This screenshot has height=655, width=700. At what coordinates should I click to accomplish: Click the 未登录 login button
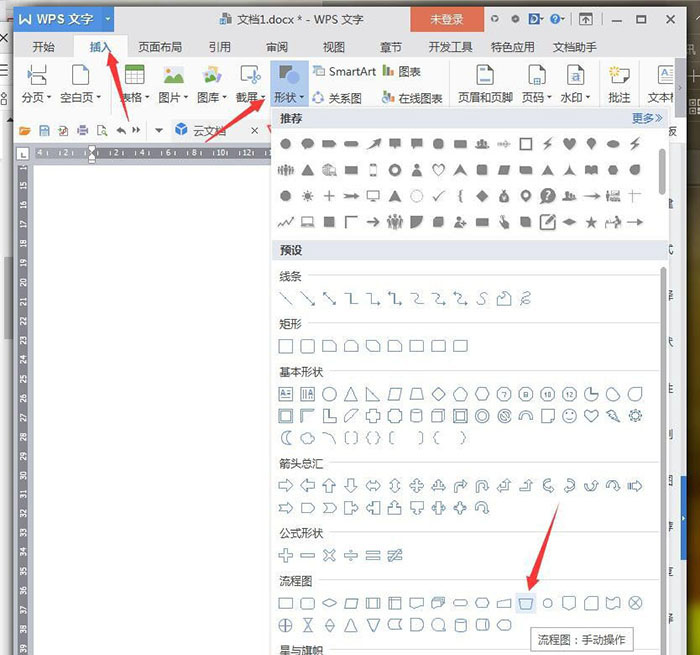447,19
